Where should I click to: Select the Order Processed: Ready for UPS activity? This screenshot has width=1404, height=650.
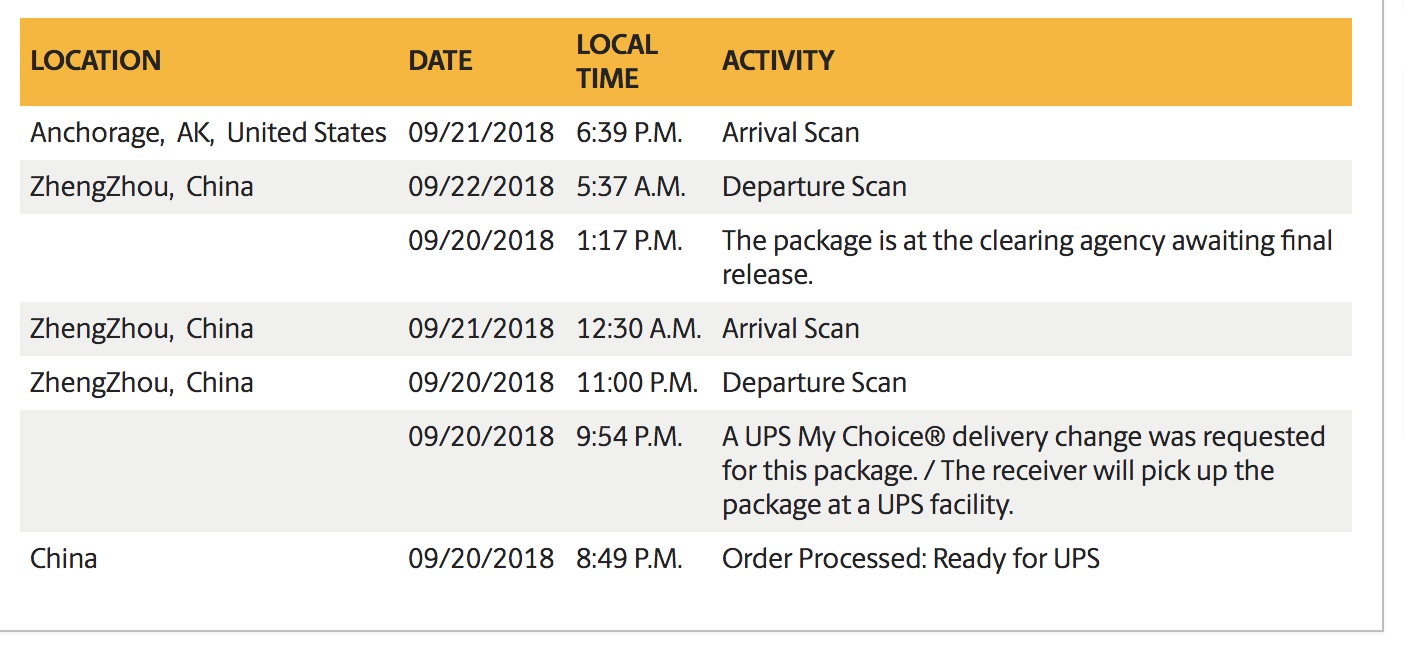910,558
